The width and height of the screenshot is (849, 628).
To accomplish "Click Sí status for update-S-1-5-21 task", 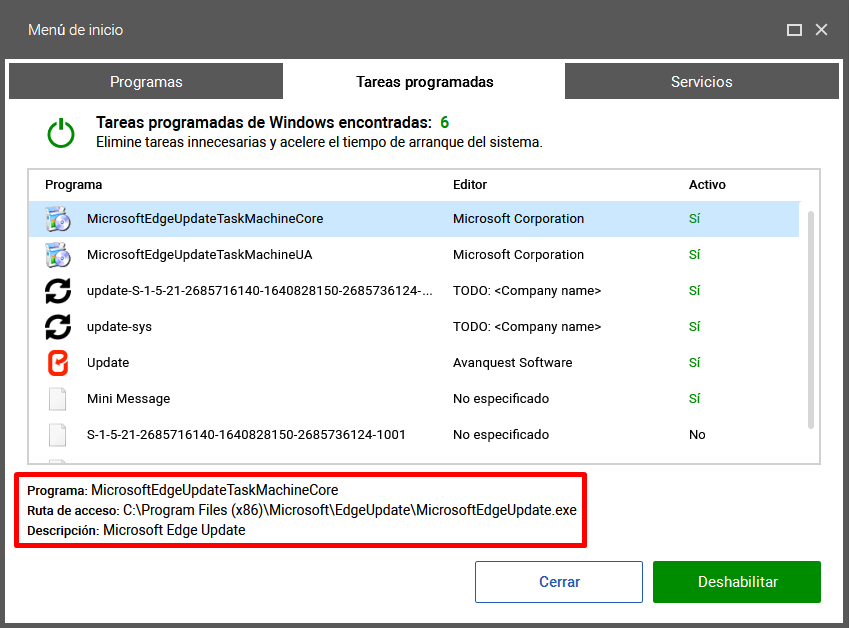I will (695, 291).
